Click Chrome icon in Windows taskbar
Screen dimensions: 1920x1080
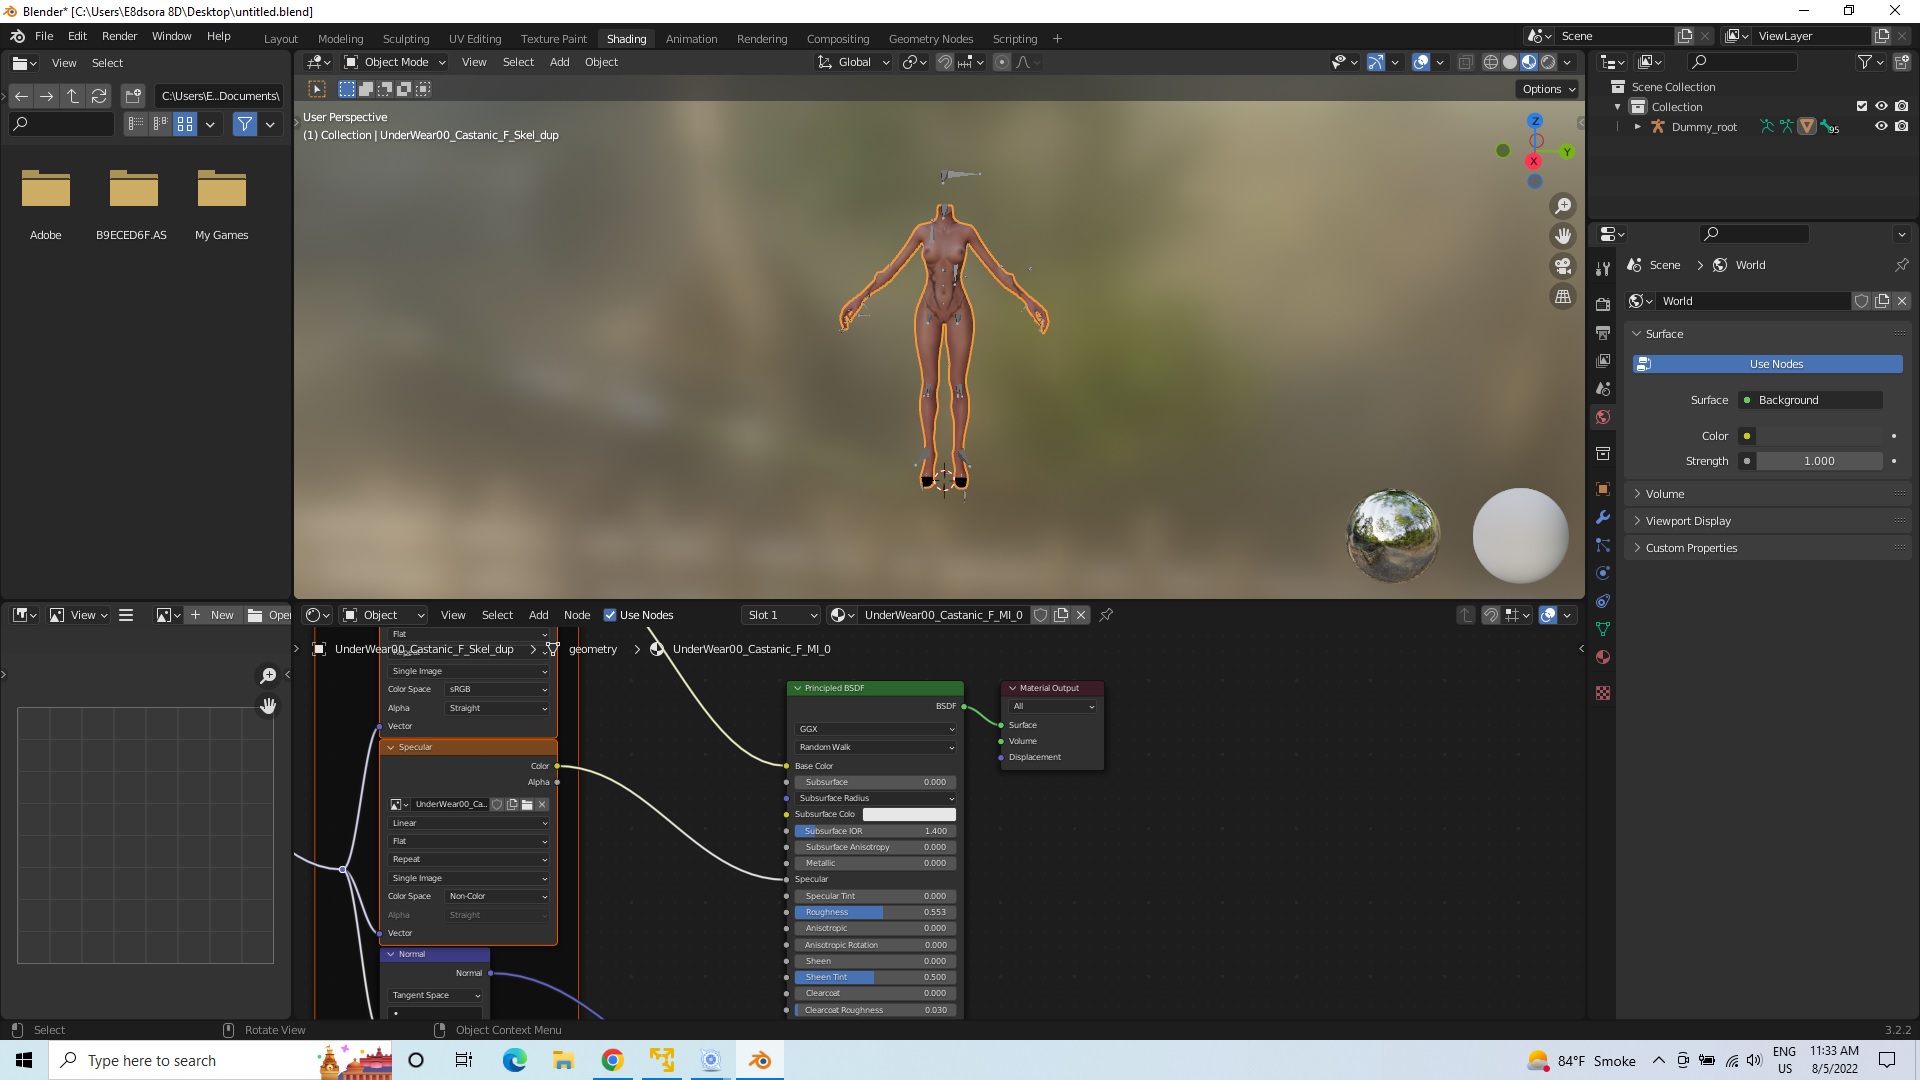(x=612, y=1060)
